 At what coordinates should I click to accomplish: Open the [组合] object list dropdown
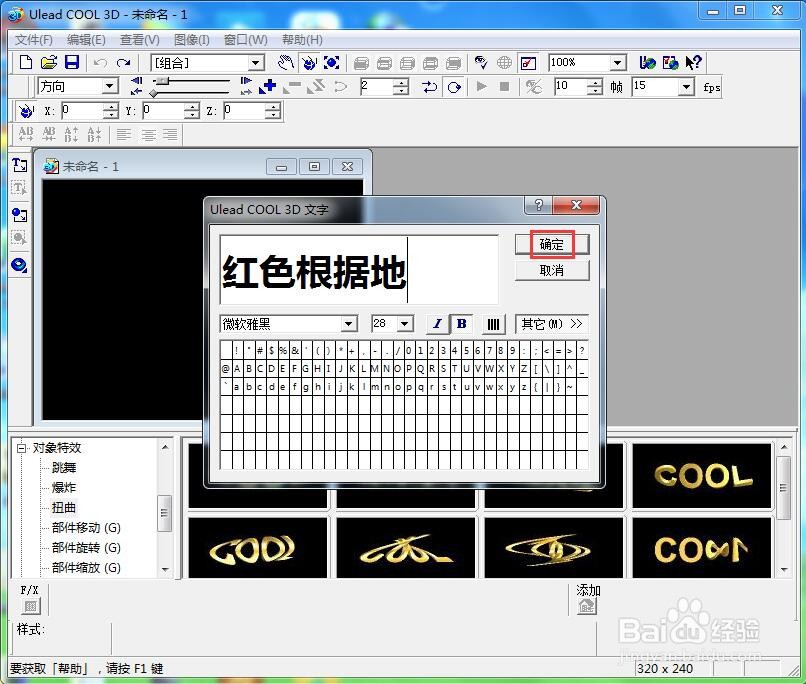[255, 63]
